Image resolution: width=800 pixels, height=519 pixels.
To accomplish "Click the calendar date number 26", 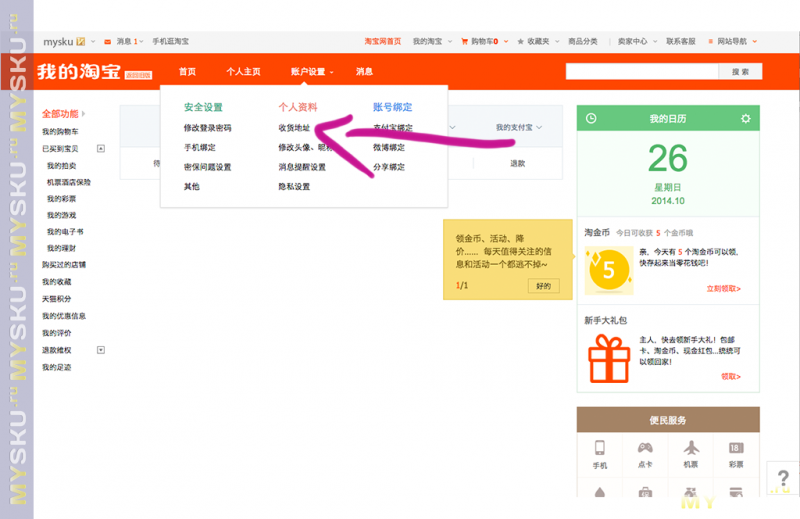I will [x=668, y=158].
